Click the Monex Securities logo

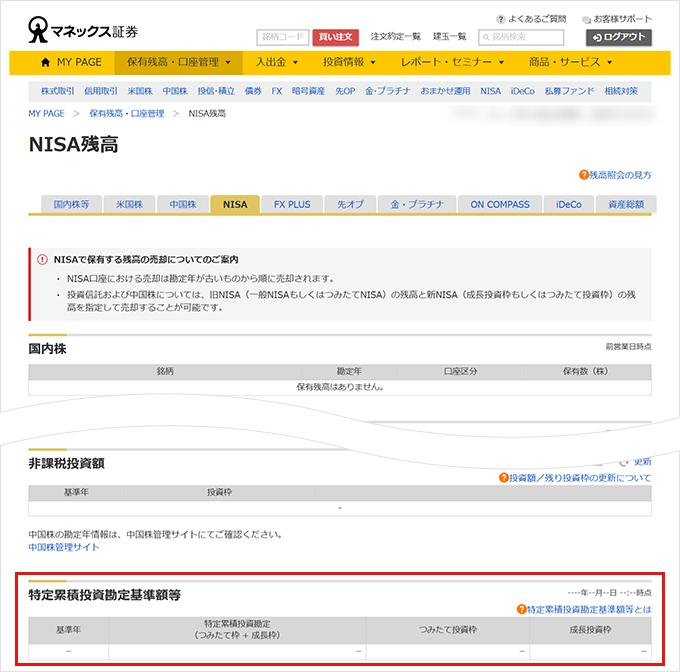click(x=83, y=30)
